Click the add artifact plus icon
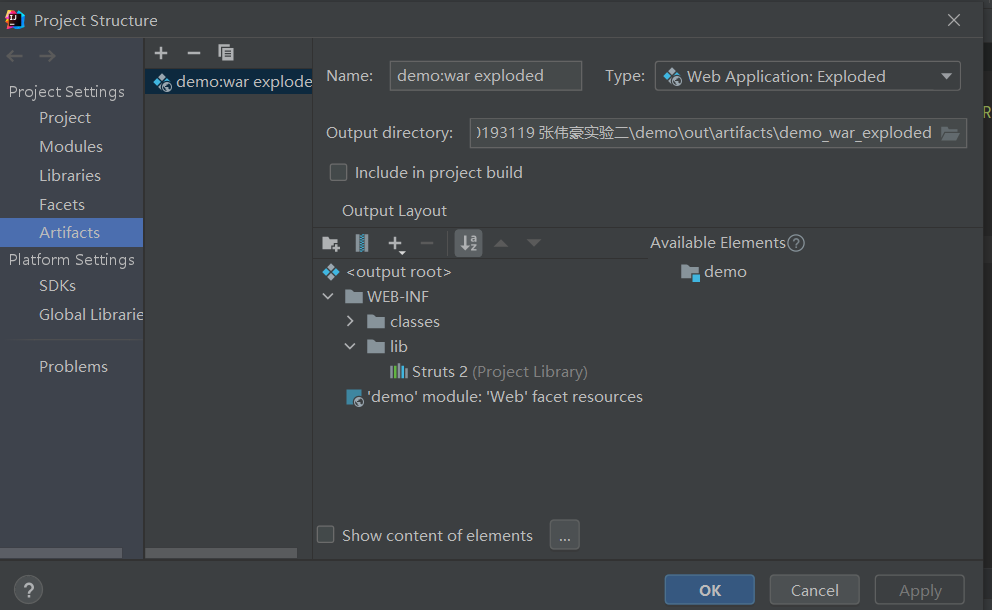 click(162, 53)
